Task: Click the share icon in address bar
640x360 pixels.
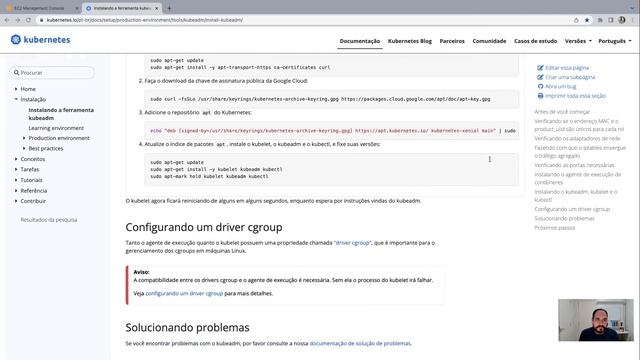Action: pos(576,20)
